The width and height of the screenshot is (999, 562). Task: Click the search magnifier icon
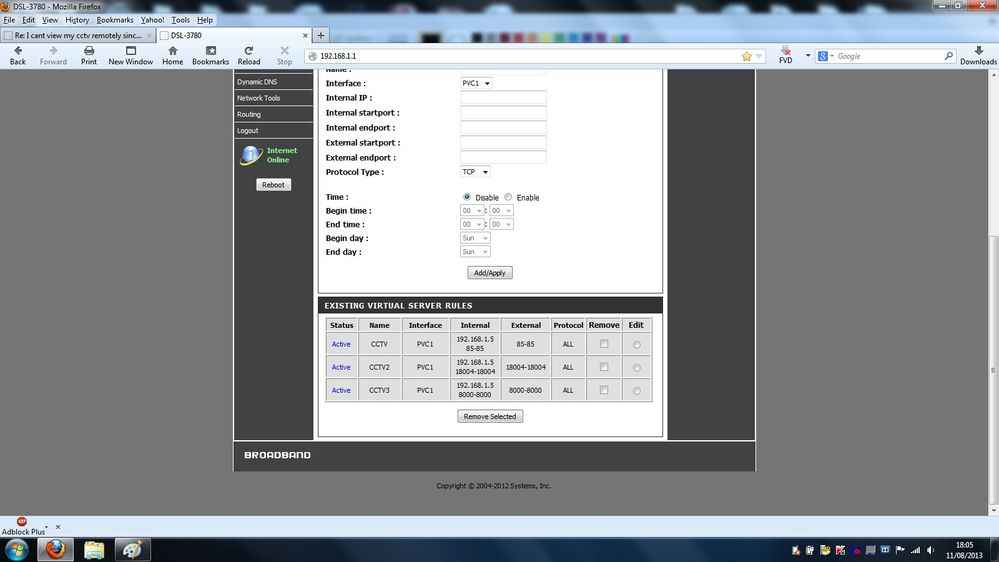click(x=948, y=56)
